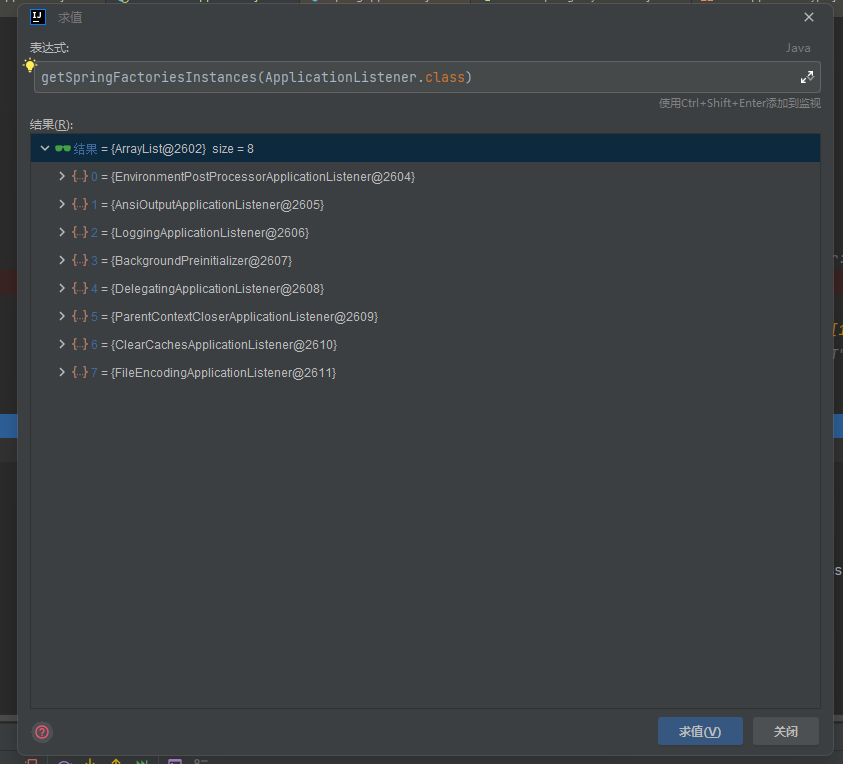Select the BackgroundPreinitializer@2607 row text
Screen dimensions: 843x764
point(202,261)
